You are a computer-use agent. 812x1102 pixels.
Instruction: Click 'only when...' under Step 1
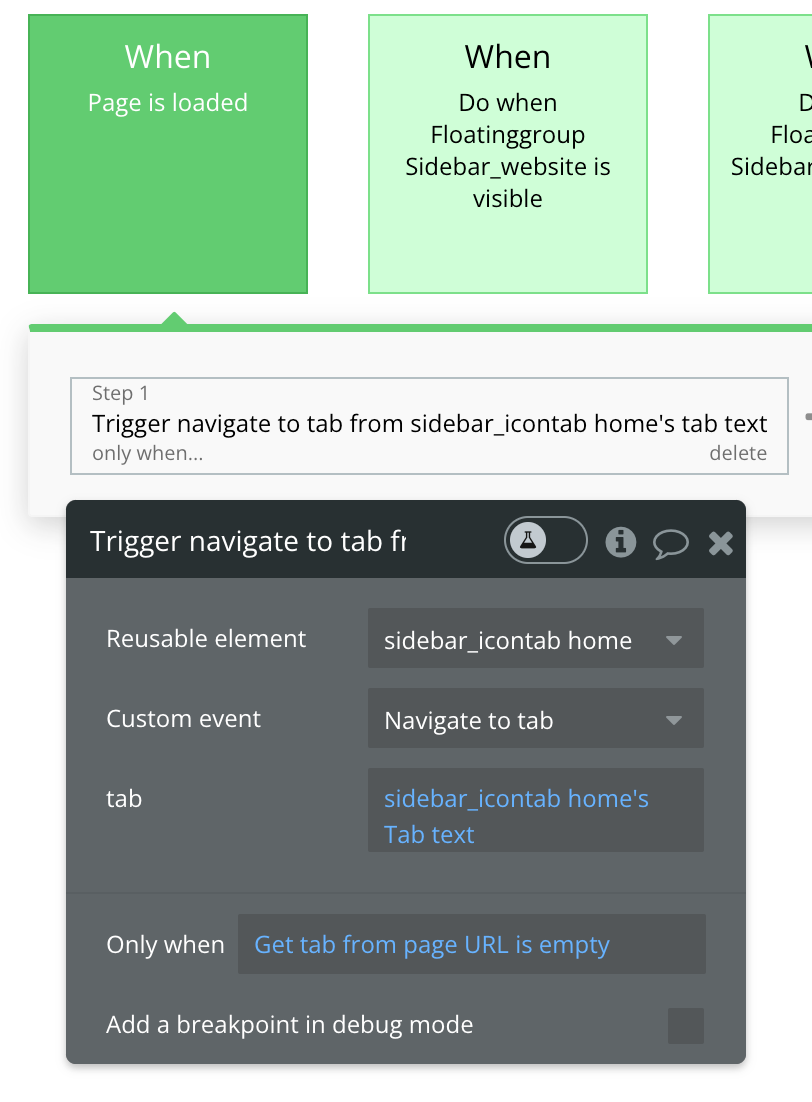click(x=147, y=453)
